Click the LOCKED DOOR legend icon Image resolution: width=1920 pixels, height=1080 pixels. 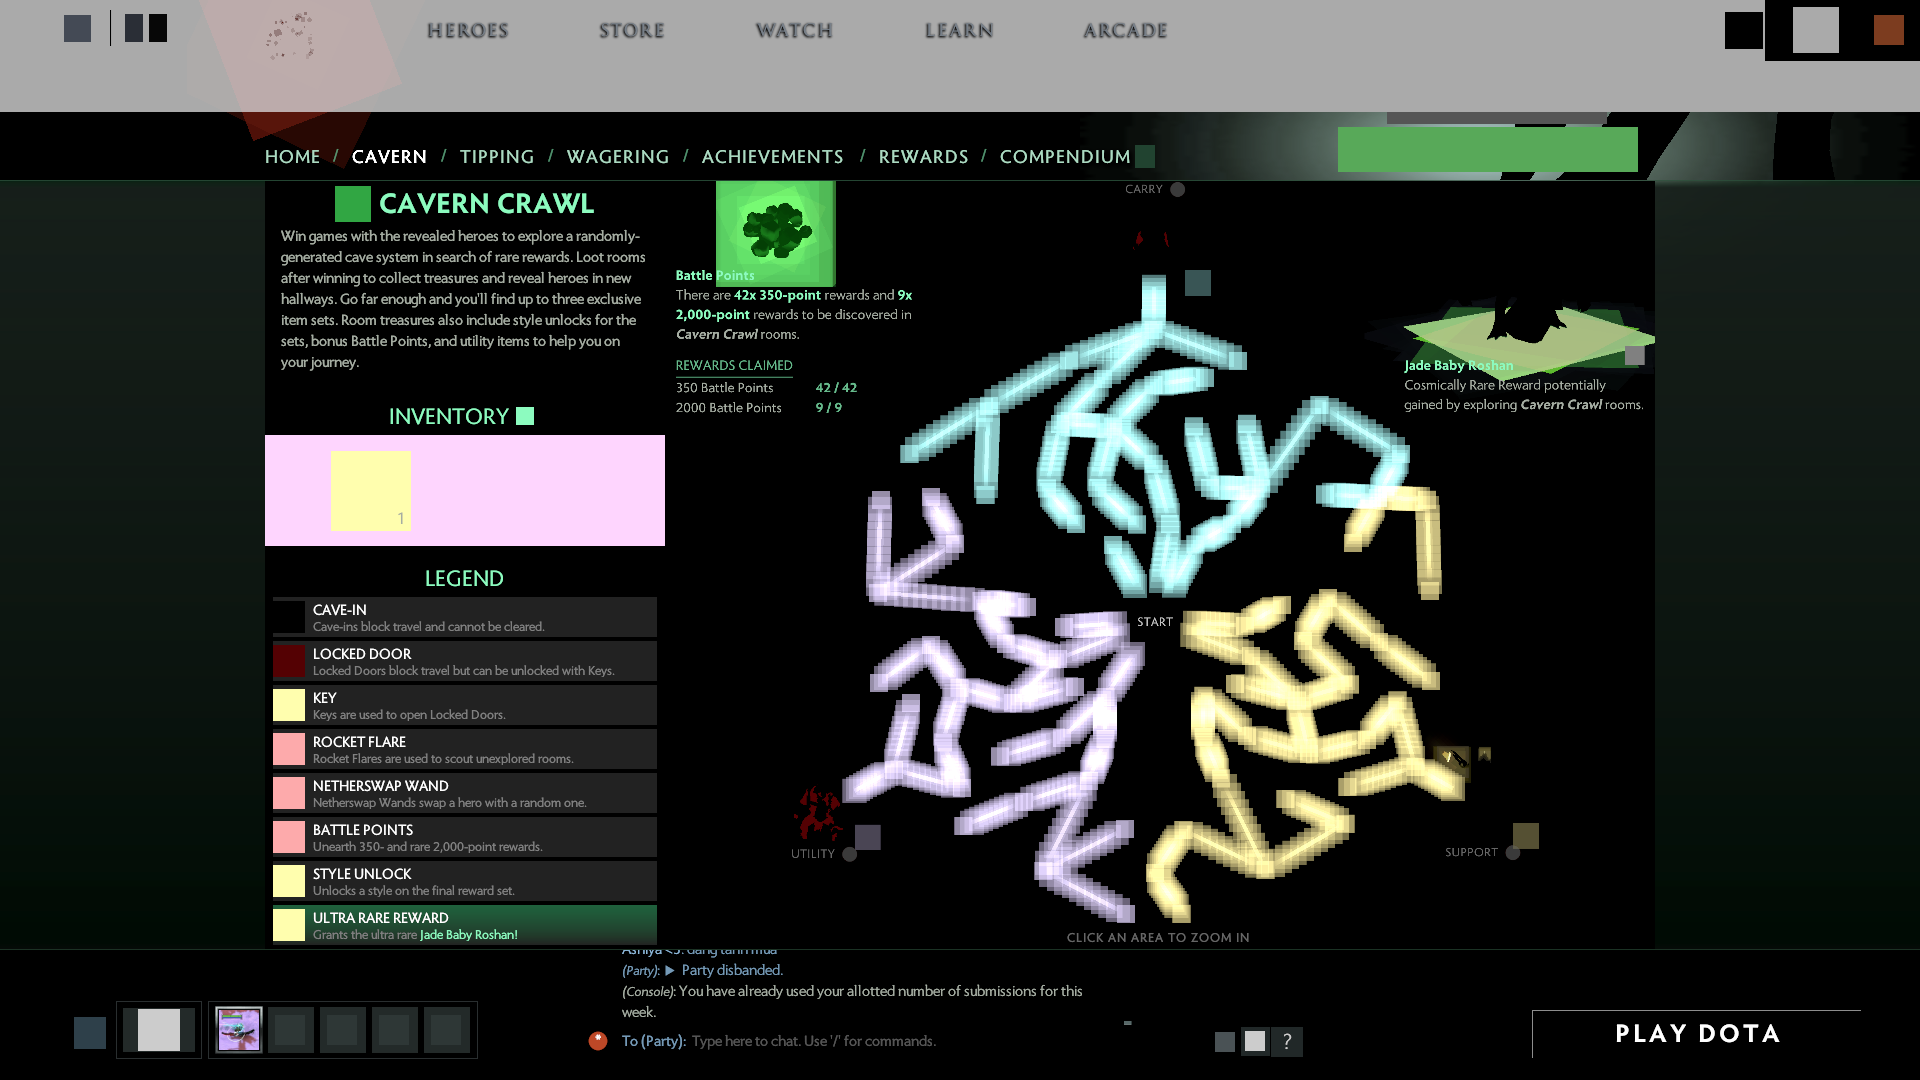coord(289,661)
